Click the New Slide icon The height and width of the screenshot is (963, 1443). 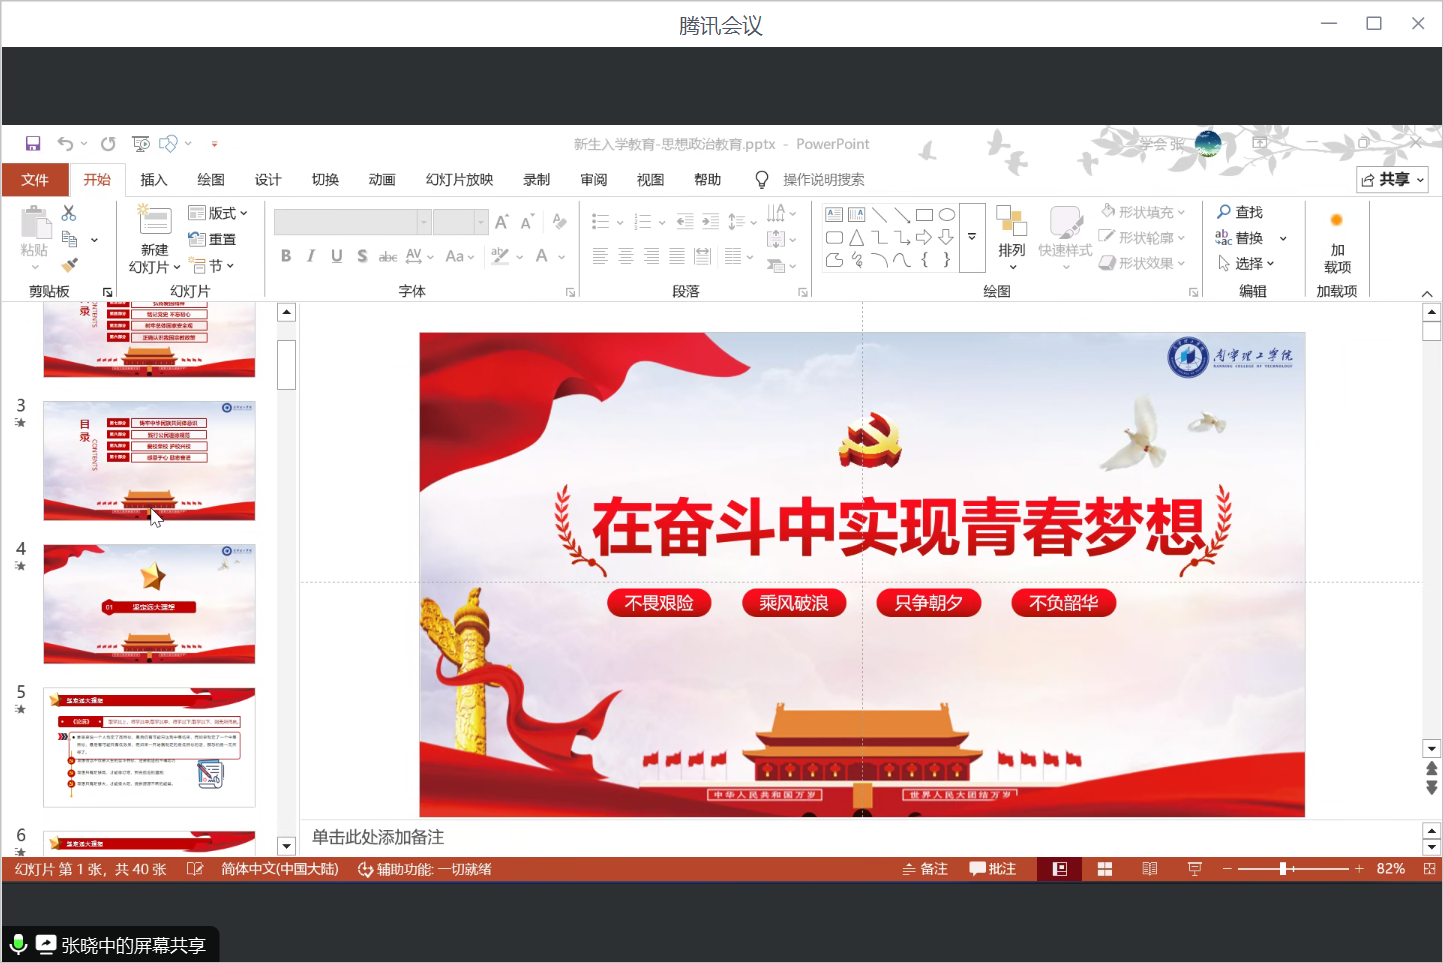[155, 220]
